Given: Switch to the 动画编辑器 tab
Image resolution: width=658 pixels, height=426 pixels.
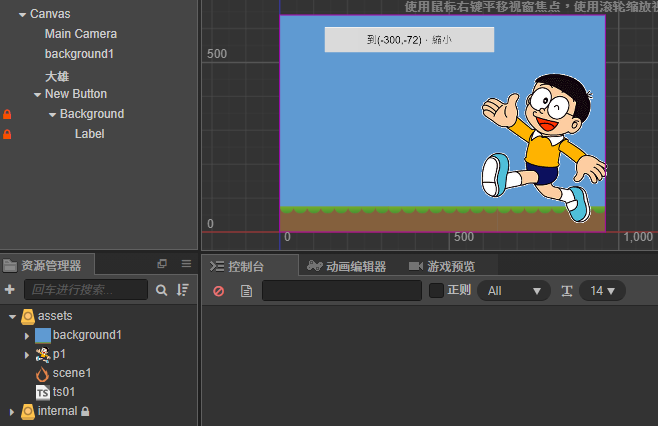Looking at the screenshot, I should [347, 266].
